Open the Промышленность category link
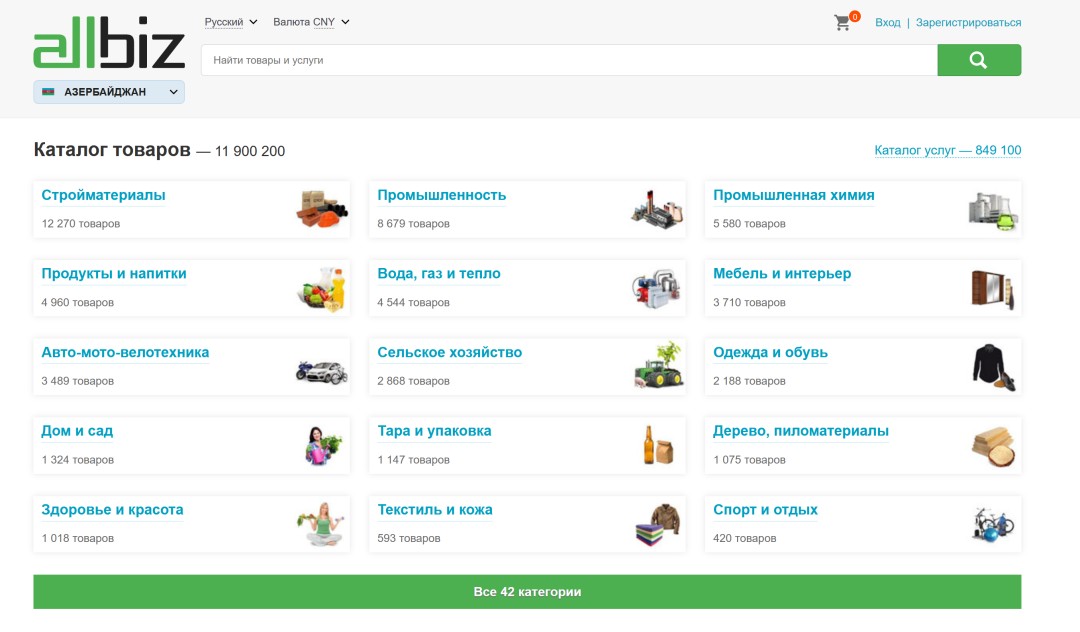 442,196
